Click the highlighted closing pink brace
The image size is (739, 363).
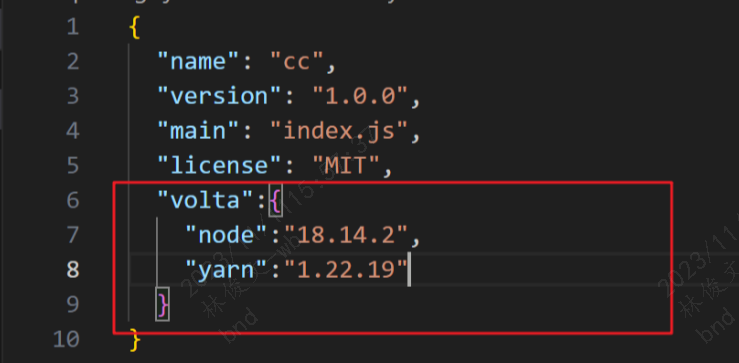pyautogui.click(x=162, y=305)
